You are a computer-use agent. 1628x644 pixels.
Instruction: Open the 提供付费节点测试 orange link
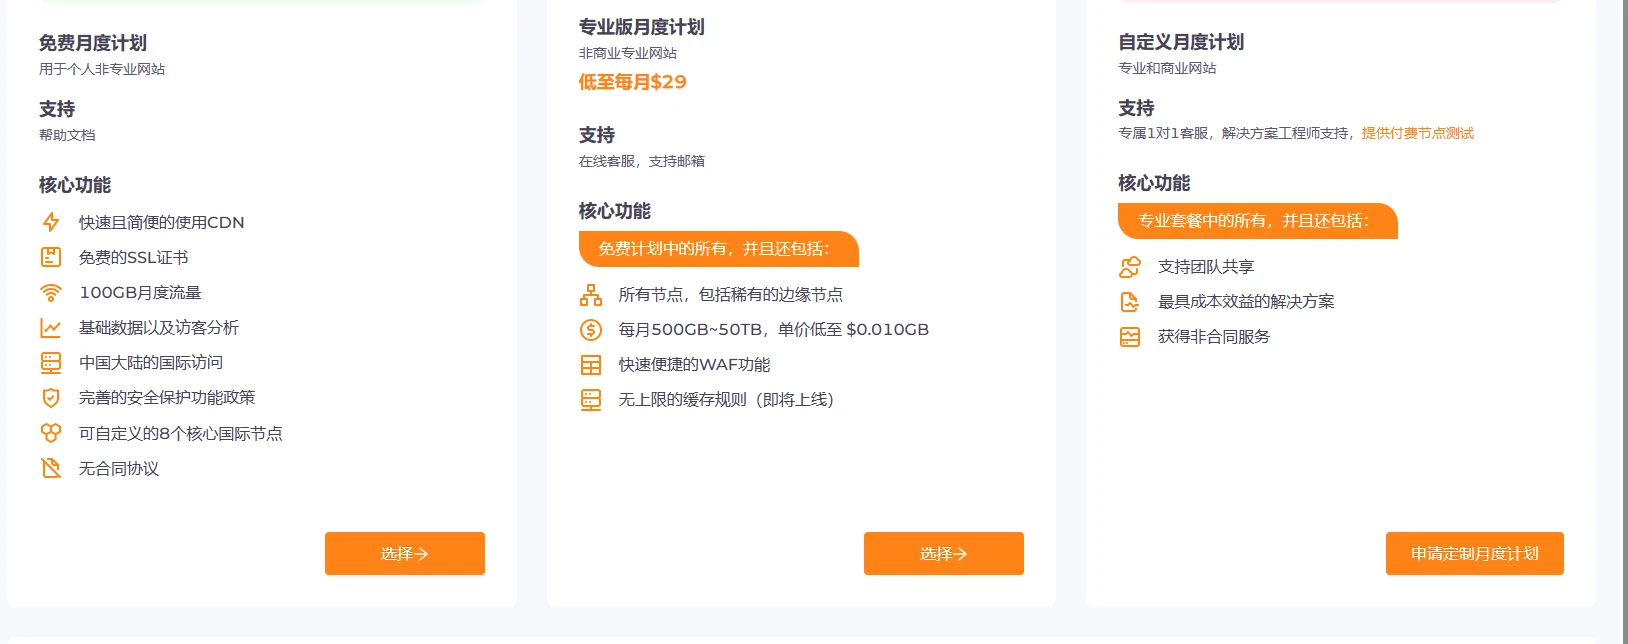click(x=1417, y=133)
